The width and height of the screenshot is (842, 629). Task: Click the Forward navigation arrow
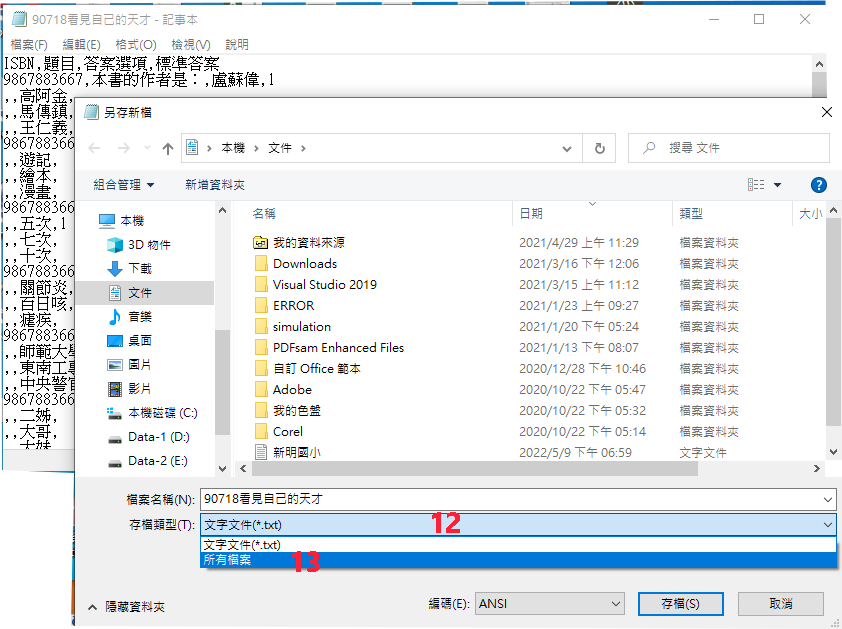[x=124, y=148]
